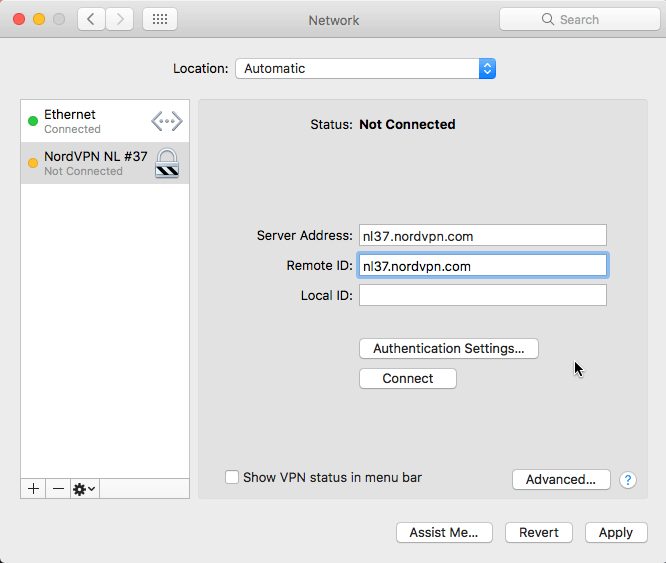This screenshot has width=666, height=563.
Task: Click the back navigation arrow
Action: [x=92, y=19]
